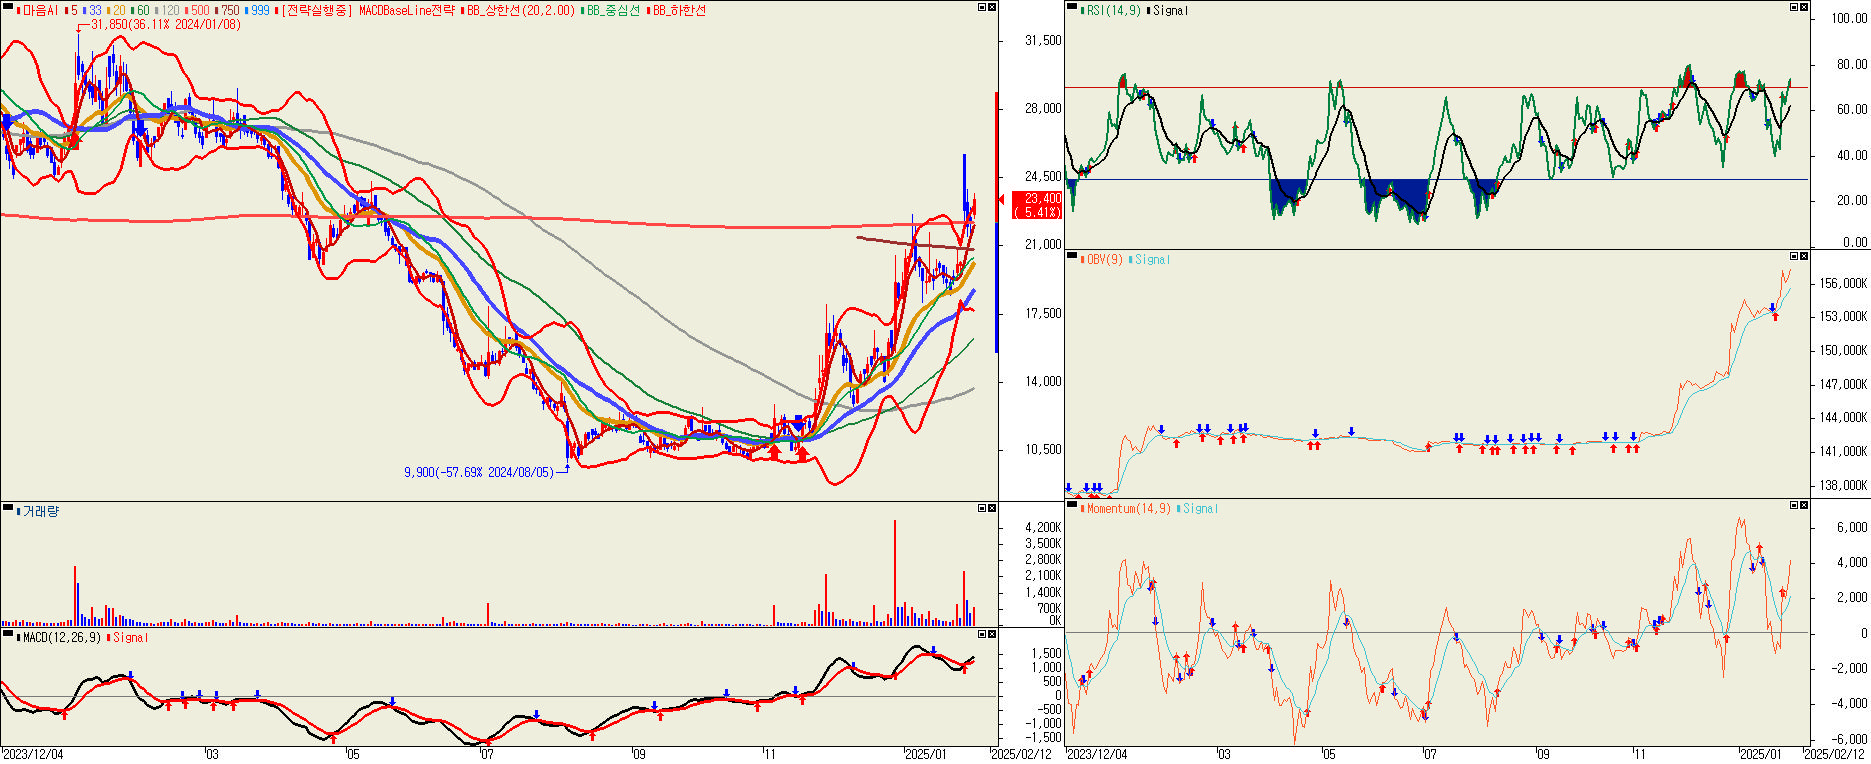Maximize the 거래량 volume panel

(x=982, y=509)
